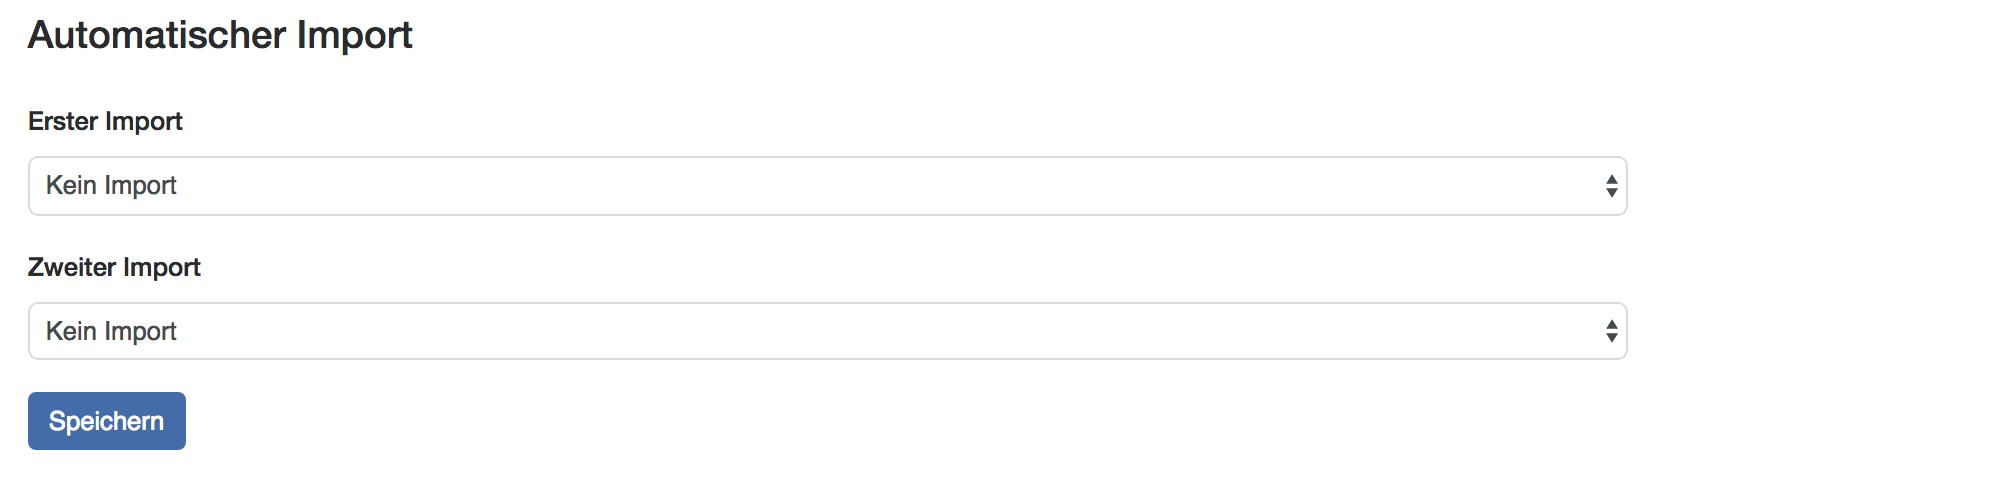Open the Erster Import dropdown
Image resolution: width=2000 pixels, height=480 pixels.
point(827,186)
